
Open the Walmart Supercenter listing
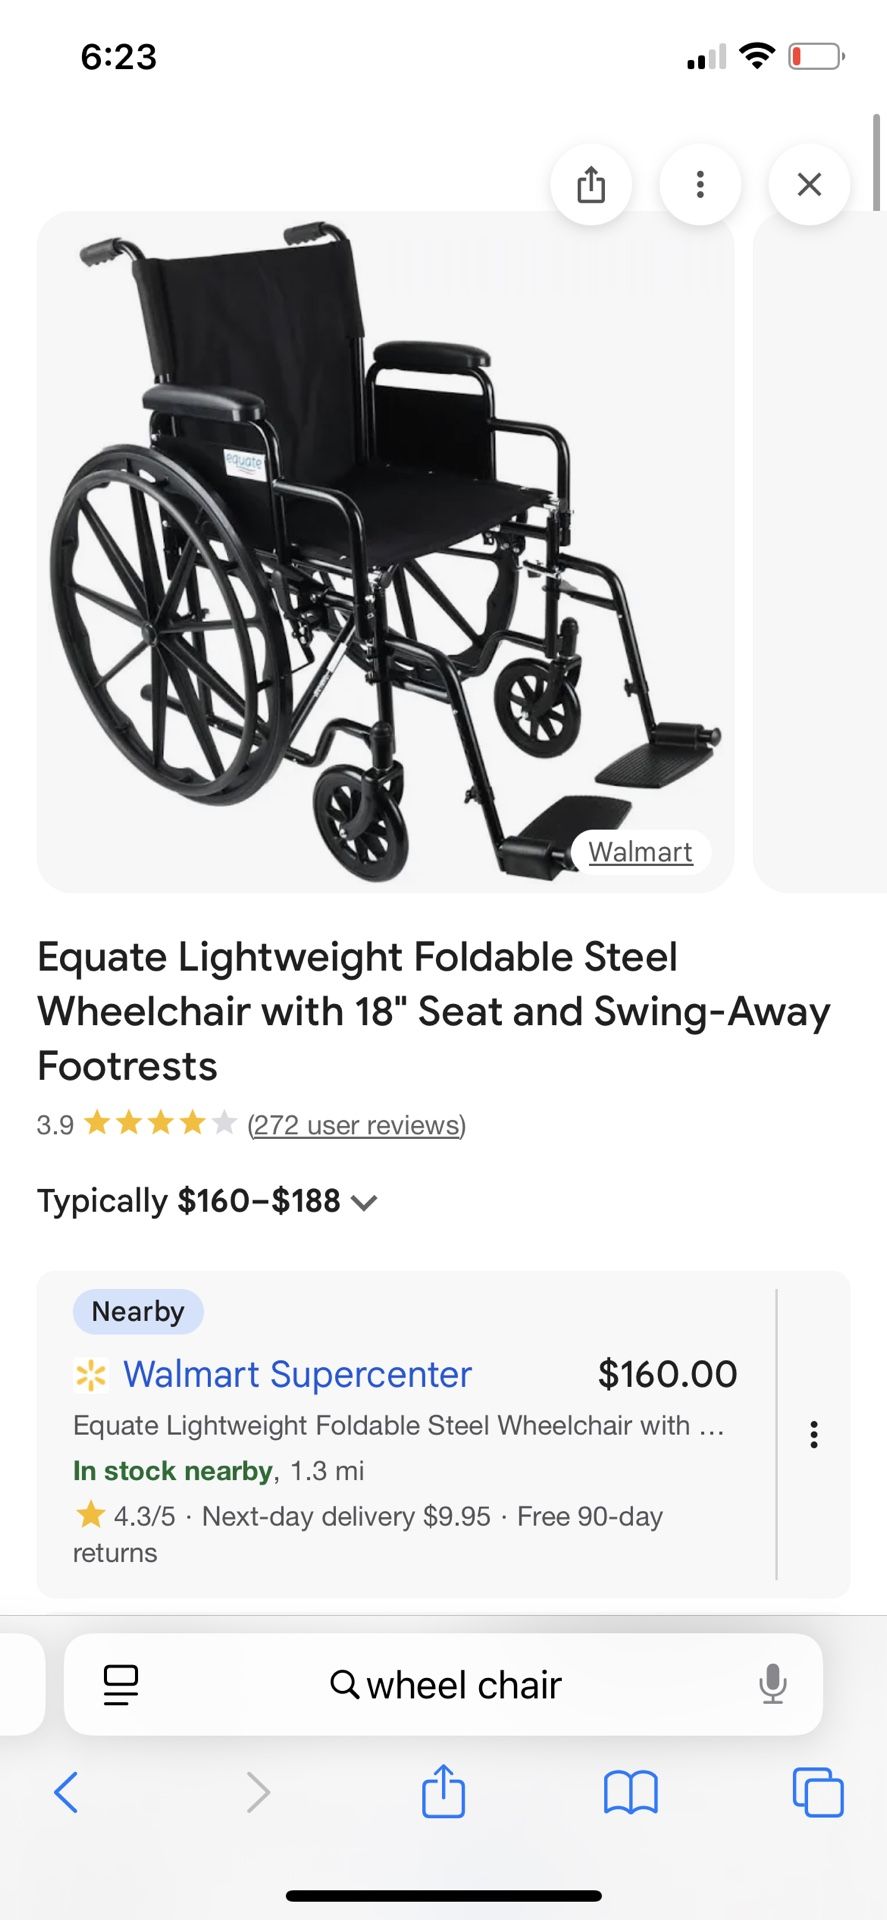pyautogui.click(x=297, y=1374)
